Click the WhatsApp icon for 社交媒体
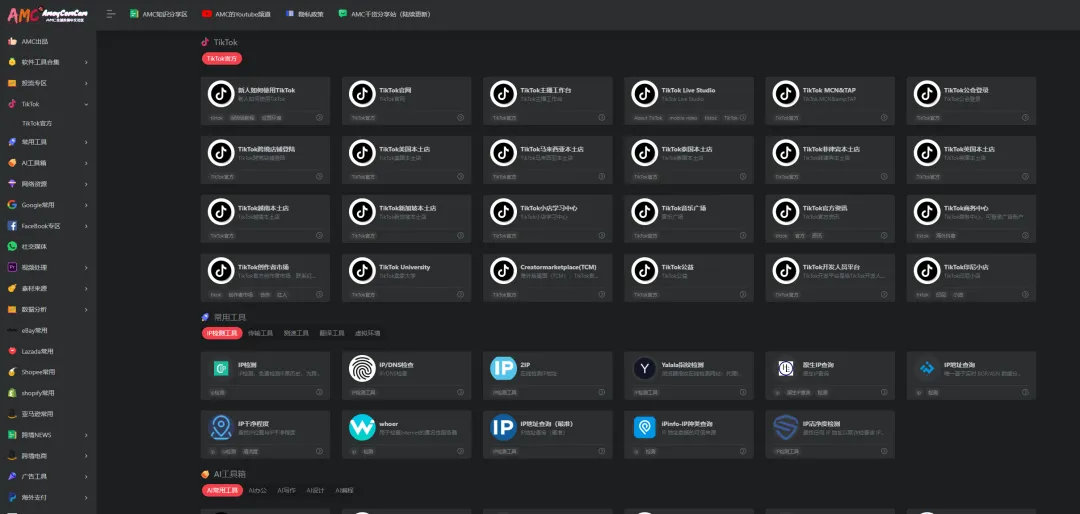 (12, 246)
